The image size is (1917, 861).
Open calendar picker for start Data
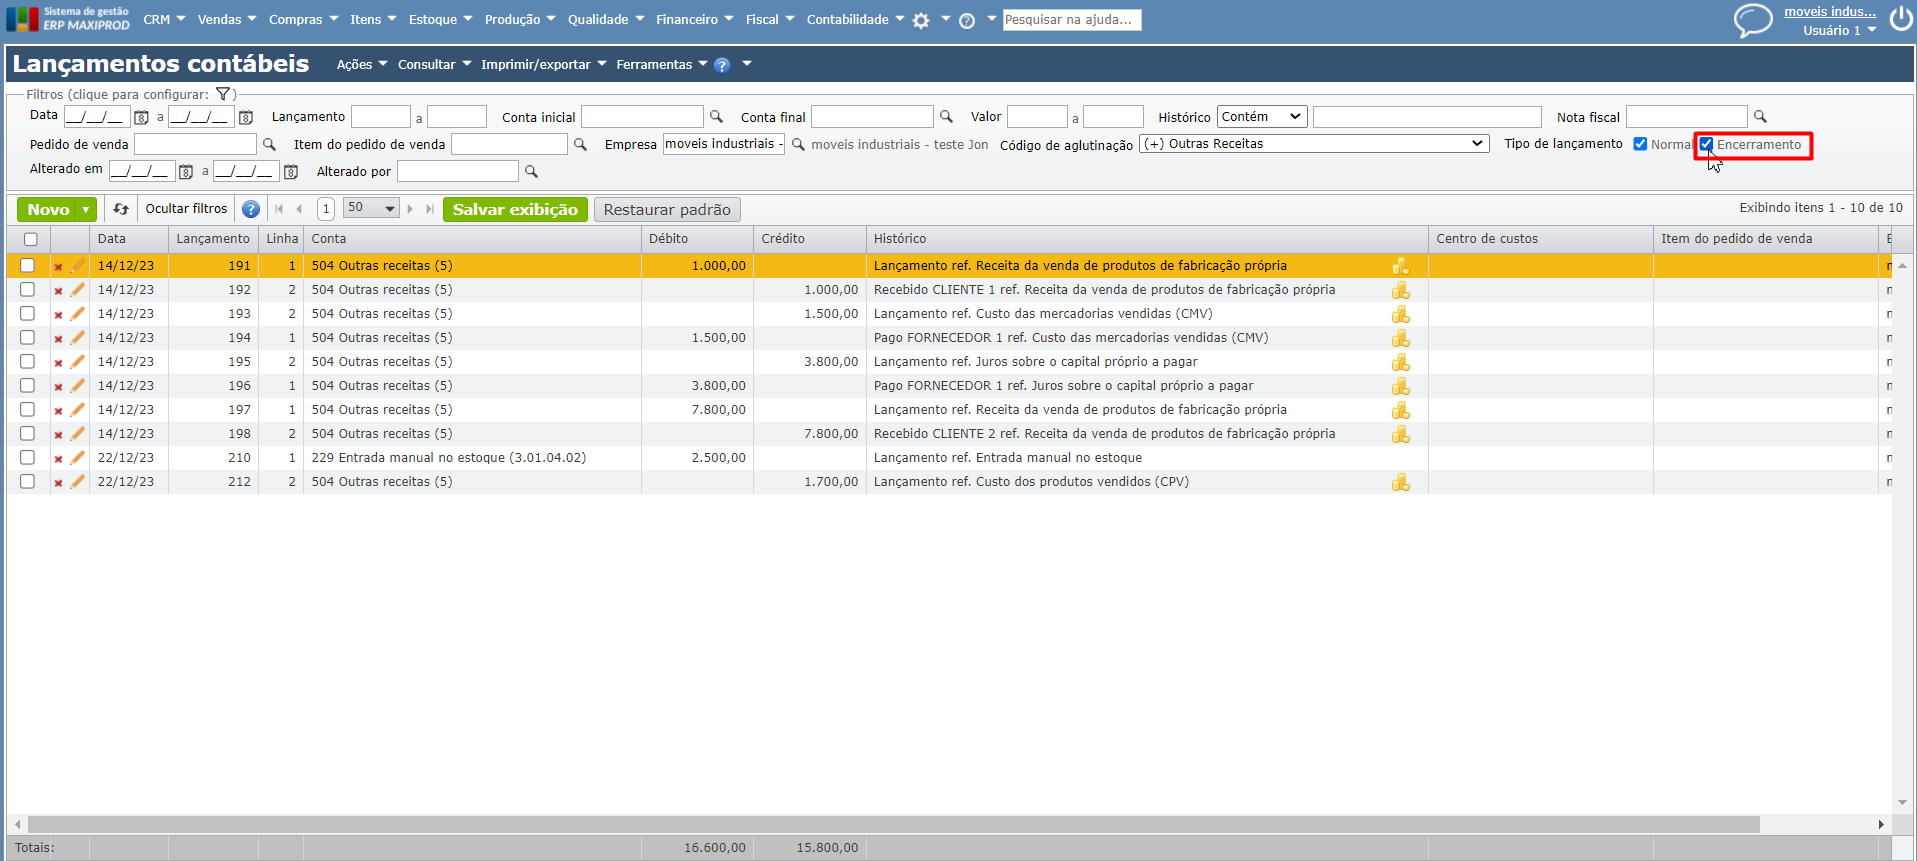click(141, 117)
